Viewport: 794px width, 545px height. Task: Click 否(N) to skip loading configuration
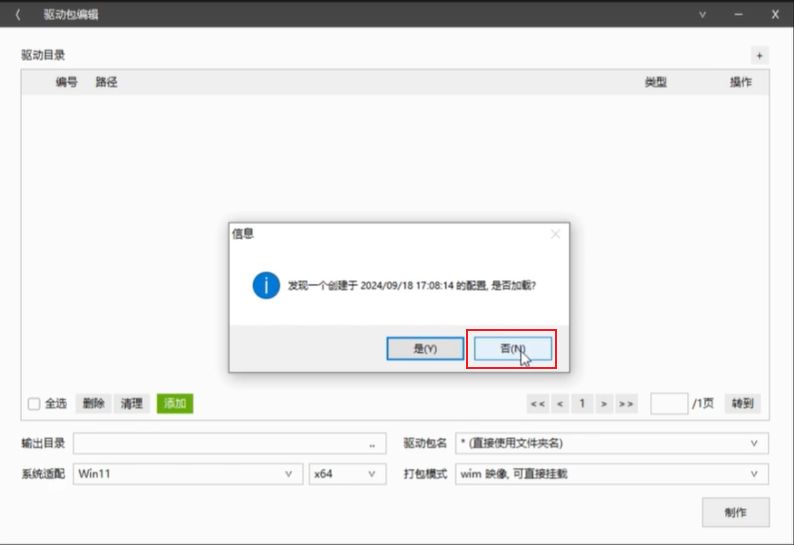511,348
